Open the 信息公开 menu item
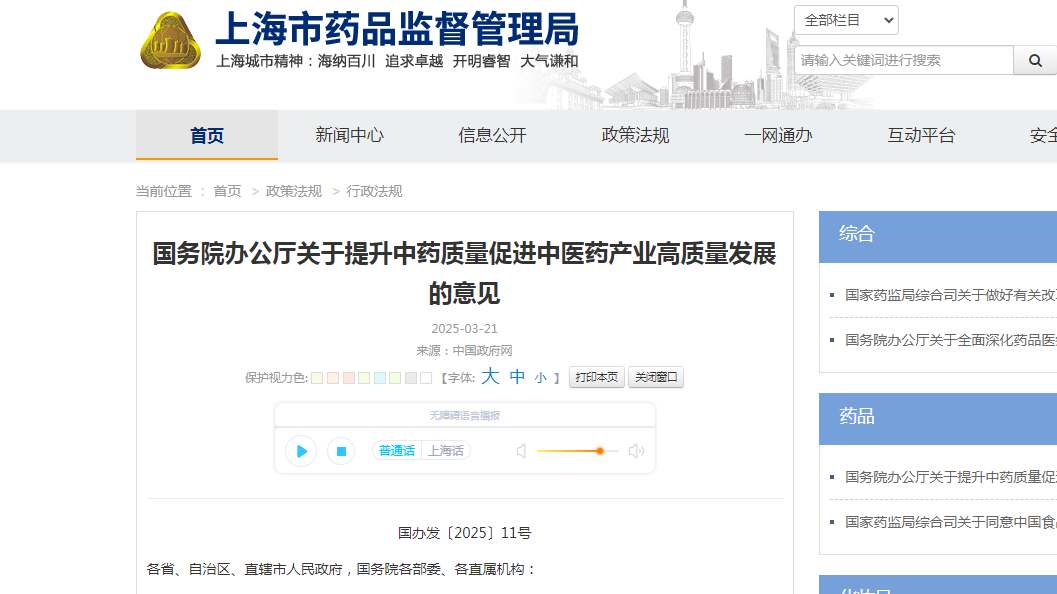This screenshot has width=1057, height=594. 492,135
